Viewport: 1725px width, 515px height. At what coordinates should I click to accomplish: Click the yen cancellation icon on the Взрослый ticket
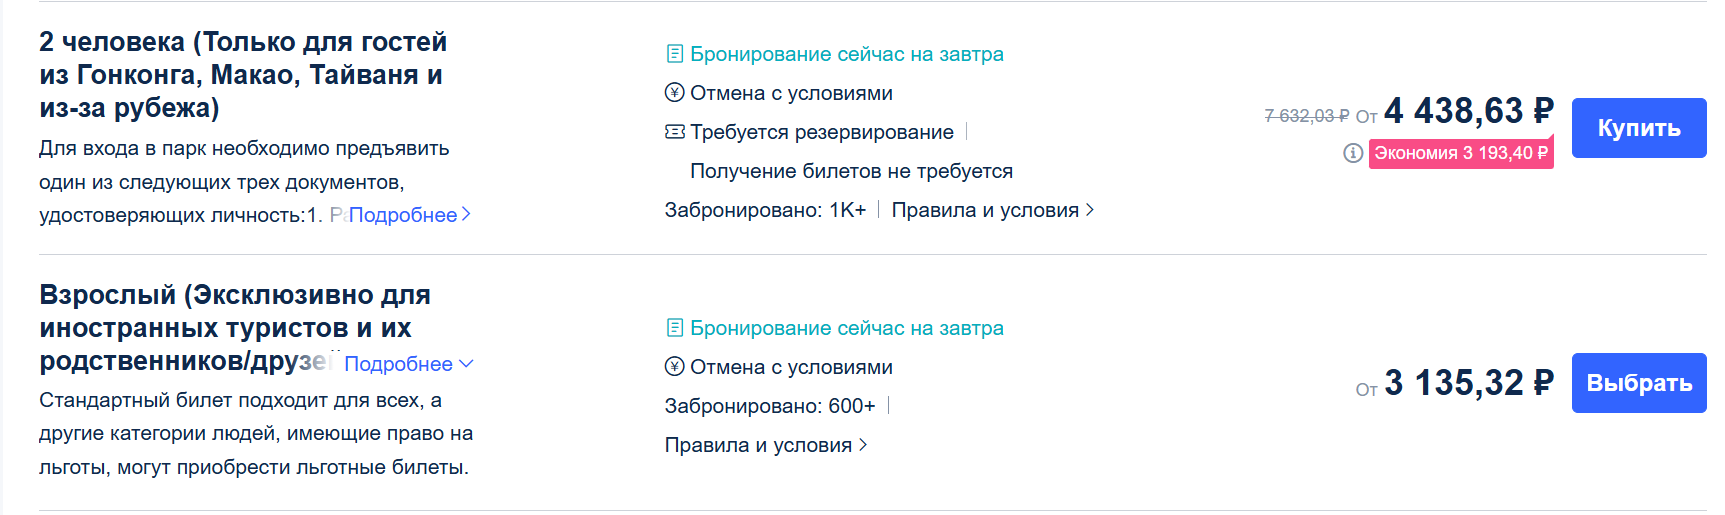point(675,367)
